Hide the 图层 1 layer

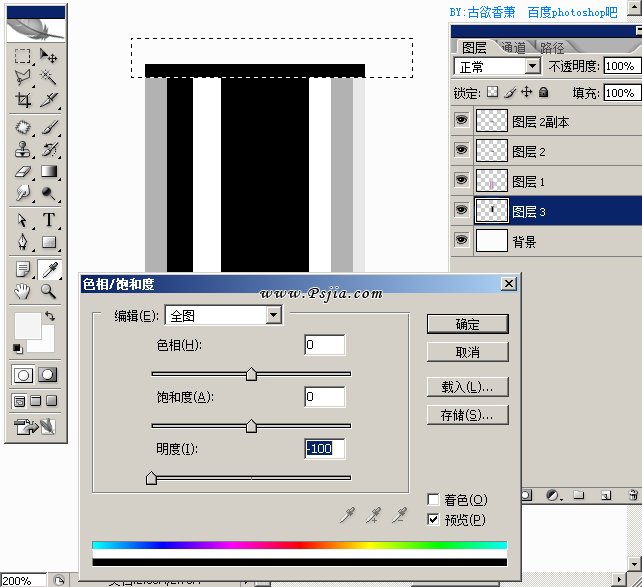[461, 180]
